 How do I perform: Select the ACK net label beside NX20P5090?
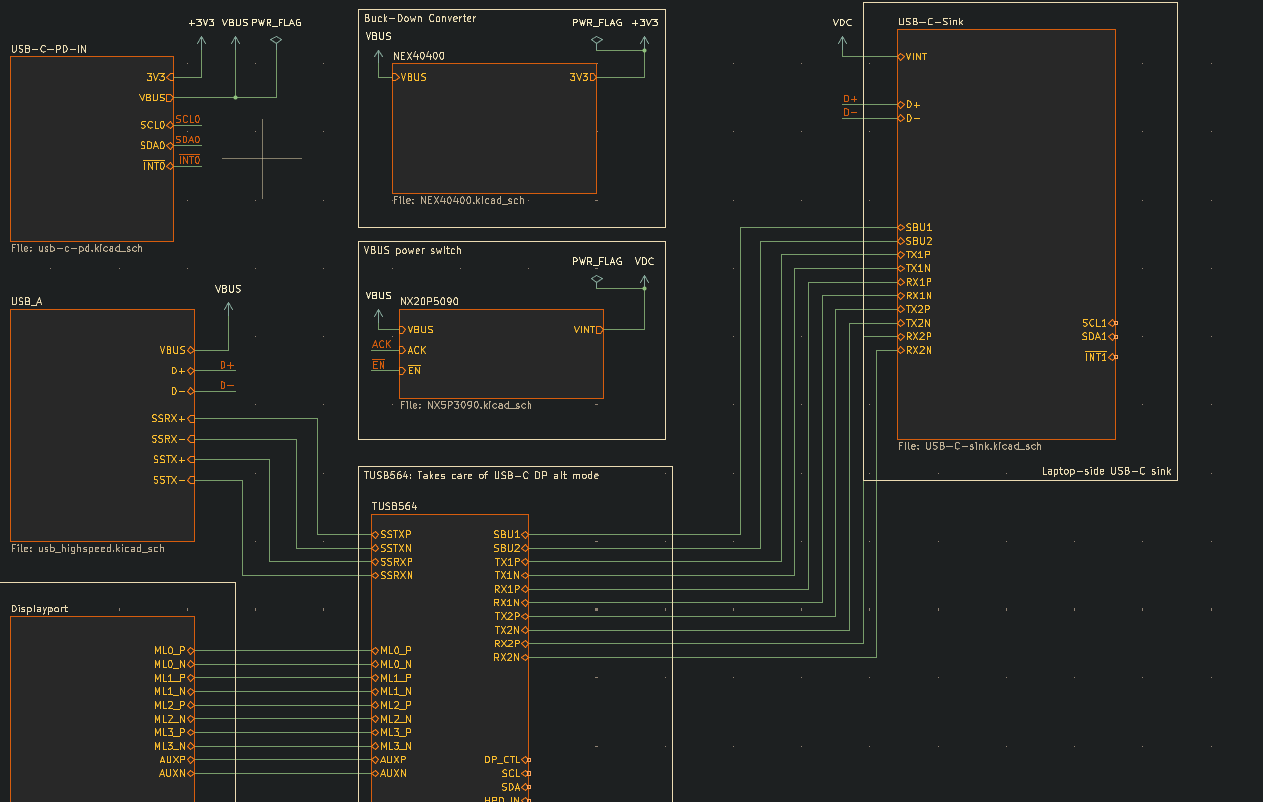(382, 344)
